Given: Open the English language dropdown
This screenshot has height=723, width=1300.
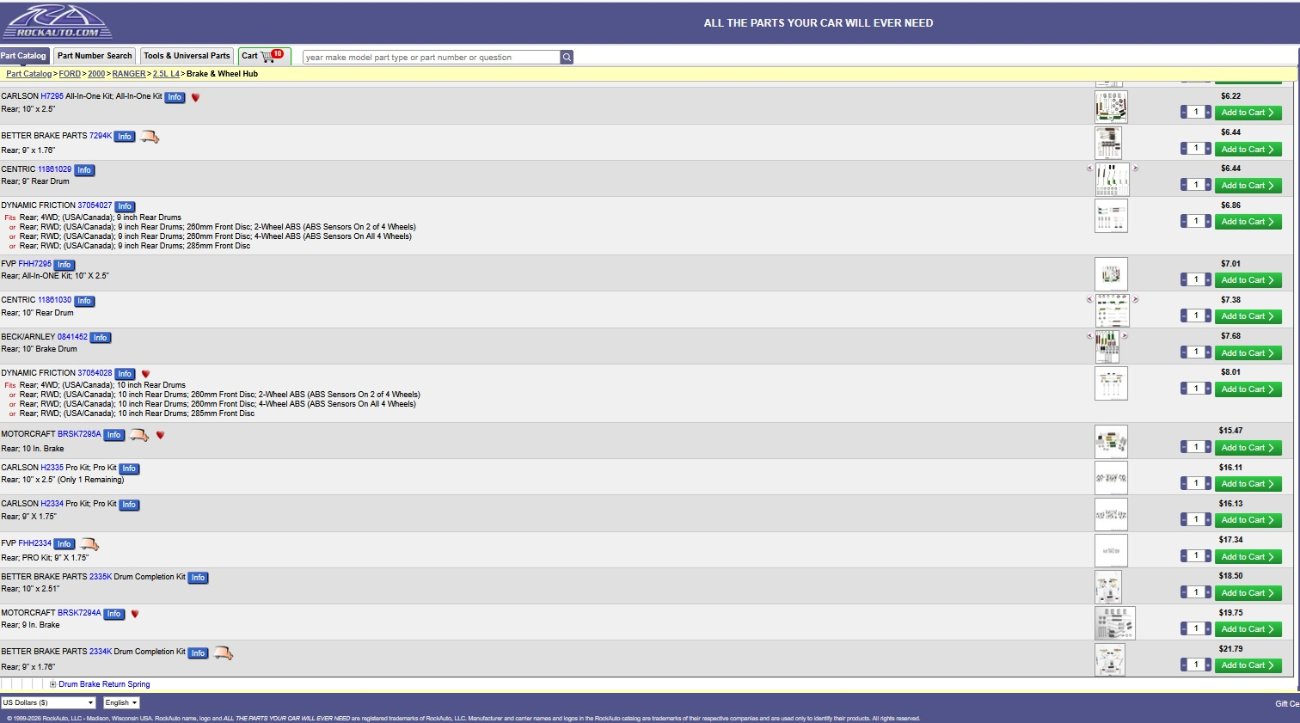Looking at the screenshot, I should point(122,703).
